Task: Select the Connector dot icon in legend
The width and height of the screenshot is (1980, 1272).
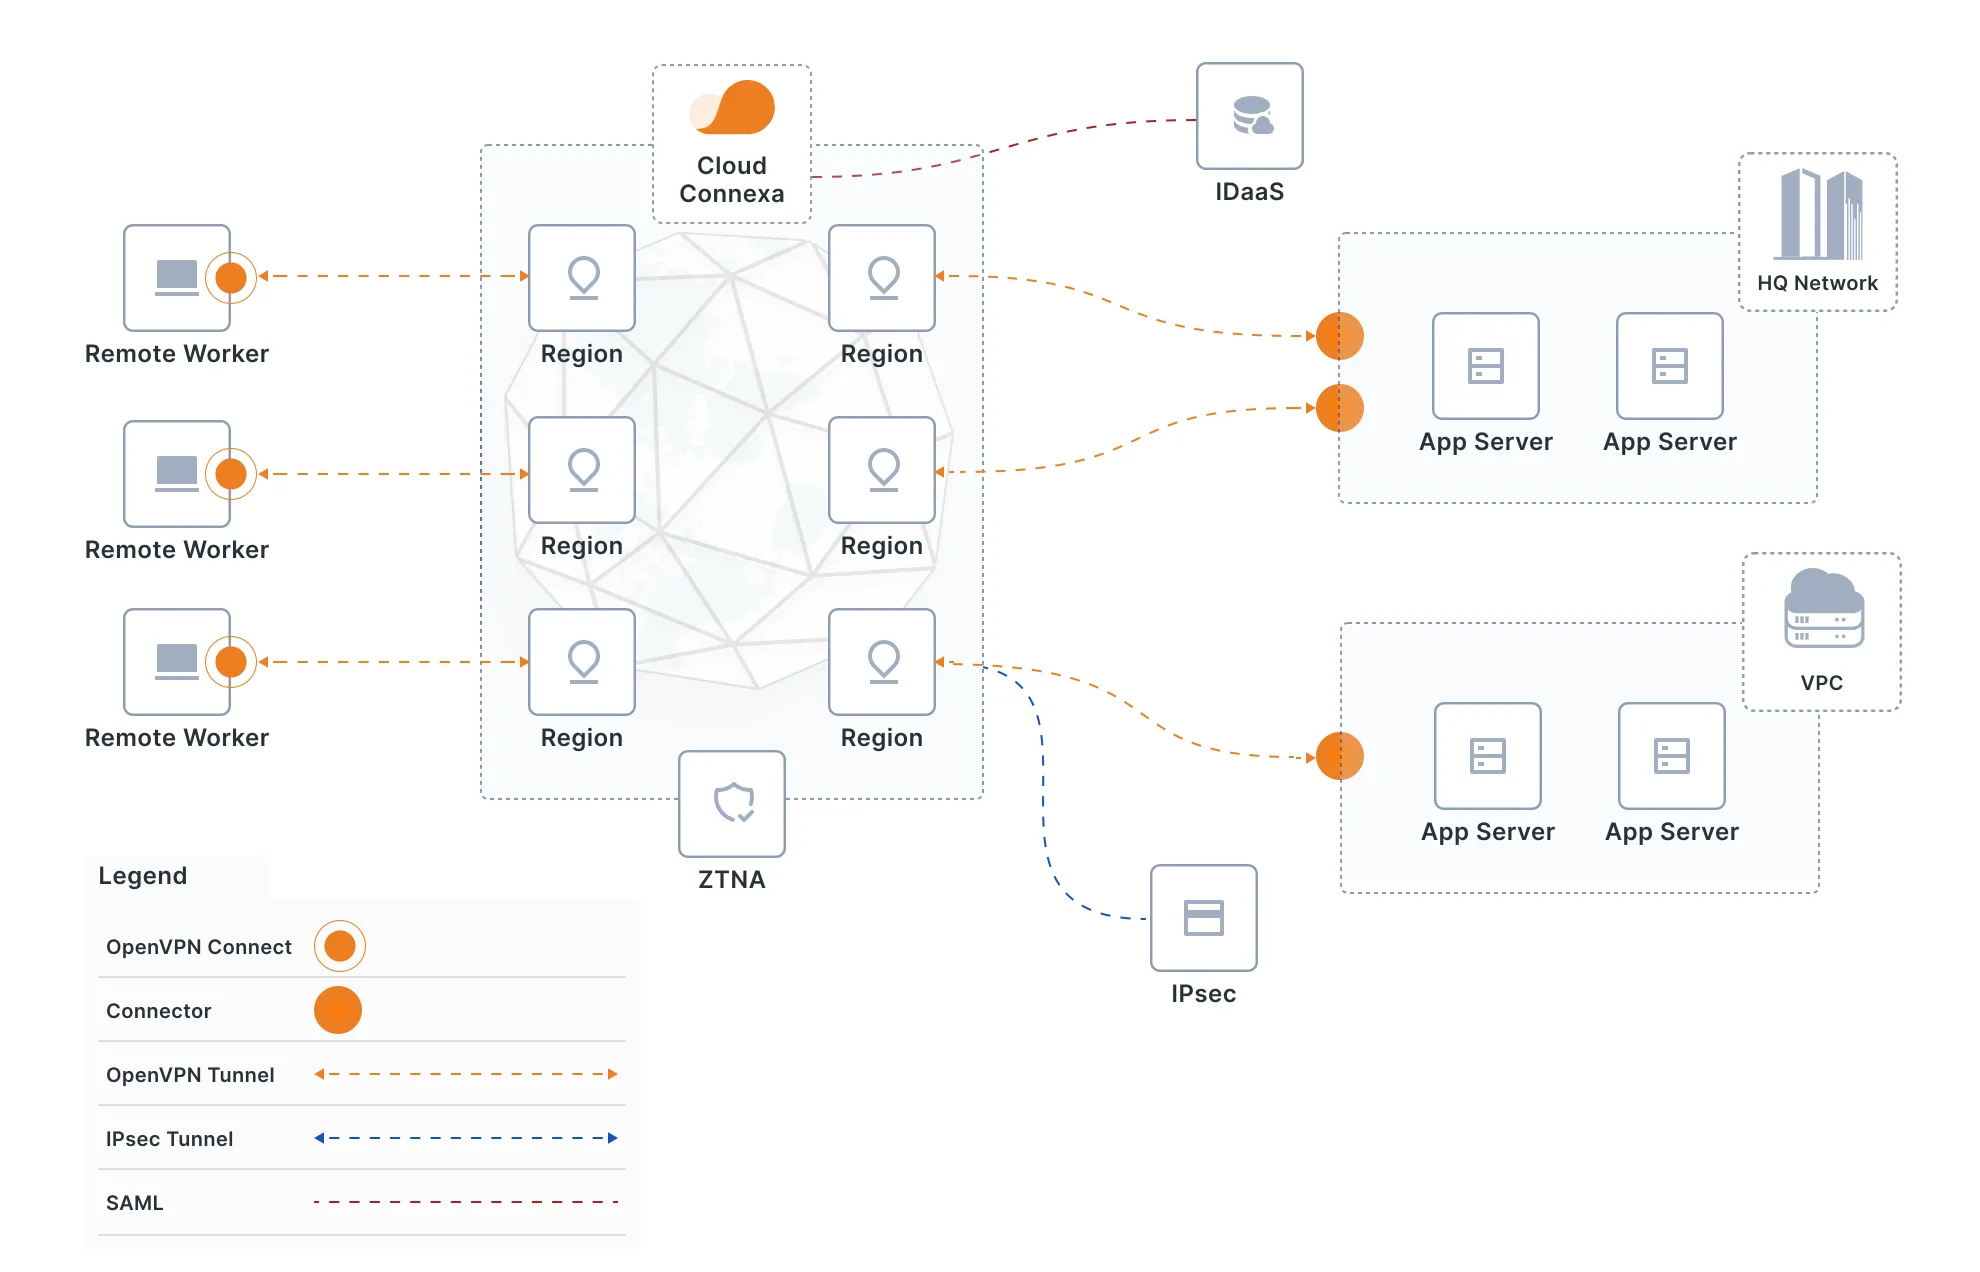Action: point(335,1011)
